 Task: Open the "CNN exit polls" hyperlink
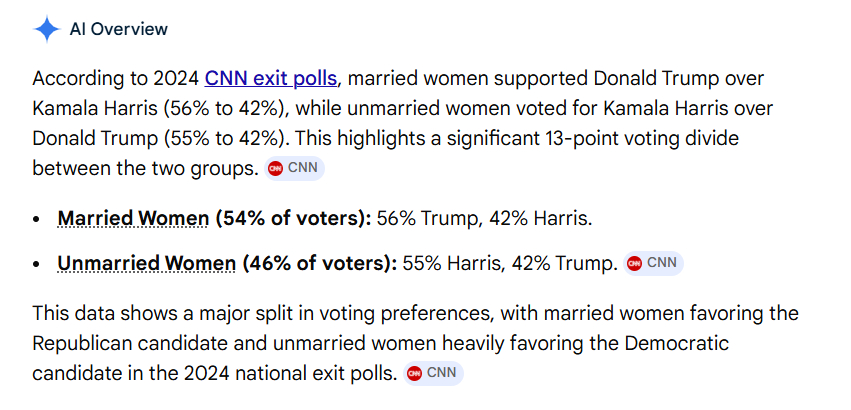(x=271, y=78)
